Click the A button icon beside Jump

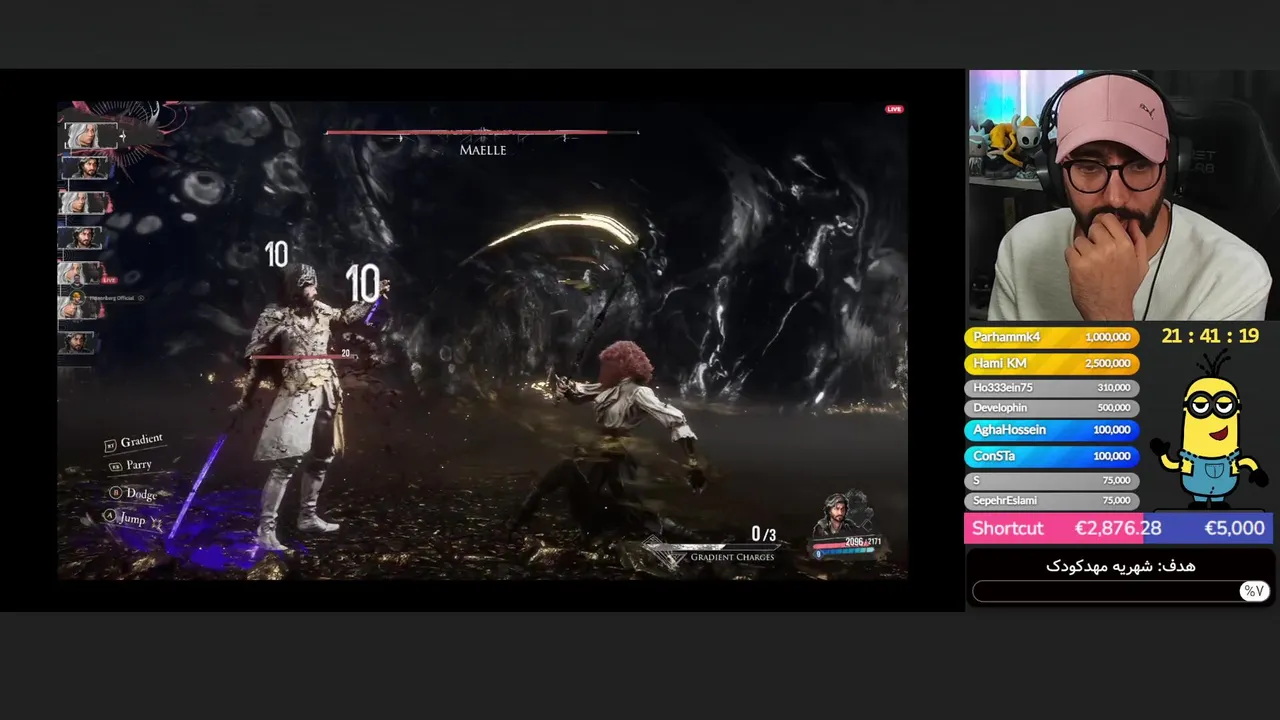[x=110, y=516]
